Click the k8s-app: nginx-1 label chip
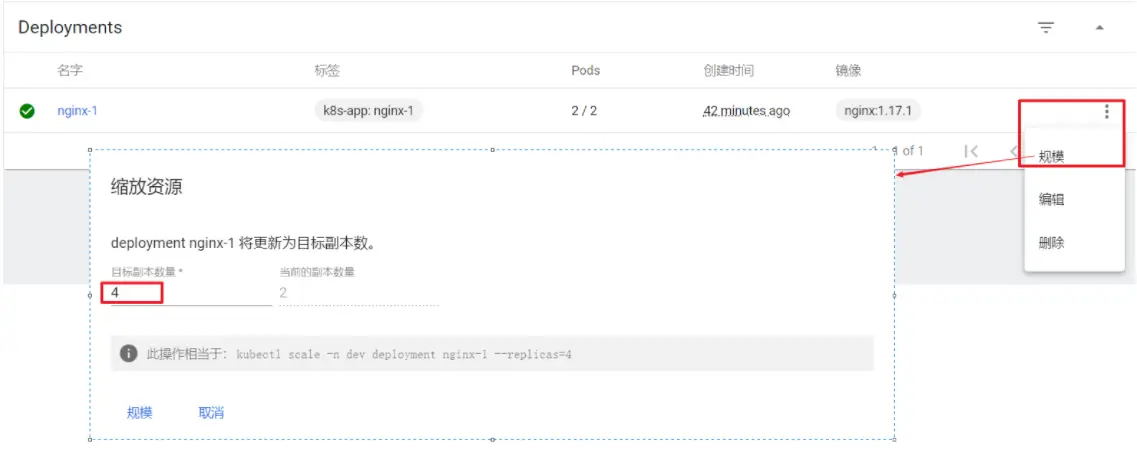The height and width of the screenshot is (458, 1137). pos(368,111)
